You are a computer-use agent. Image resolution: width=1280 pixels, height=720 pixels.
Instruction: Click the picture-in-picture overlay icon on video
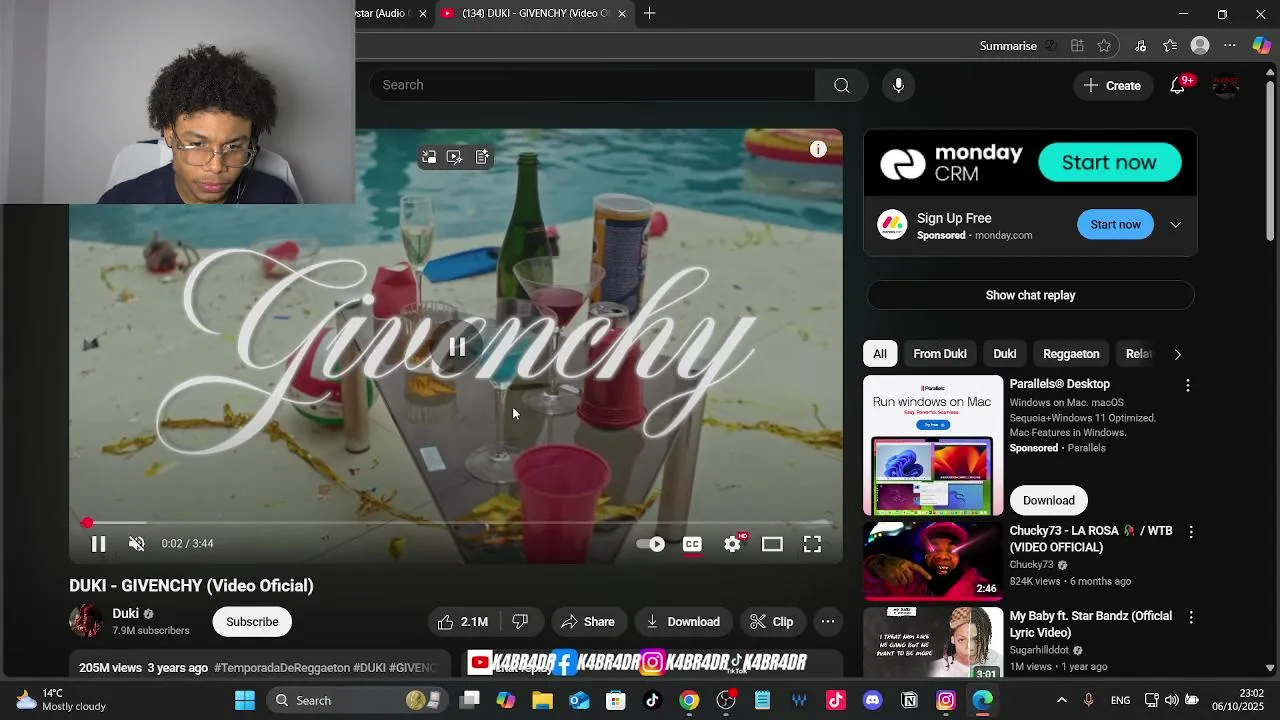pyautogui.click(x=429, y=157)
